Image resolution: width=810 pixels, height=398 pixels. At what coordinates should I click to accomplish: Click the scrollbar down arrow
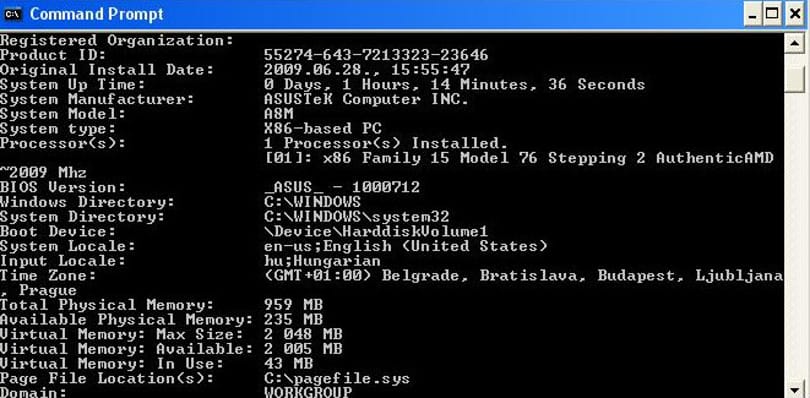pos(793,389)
